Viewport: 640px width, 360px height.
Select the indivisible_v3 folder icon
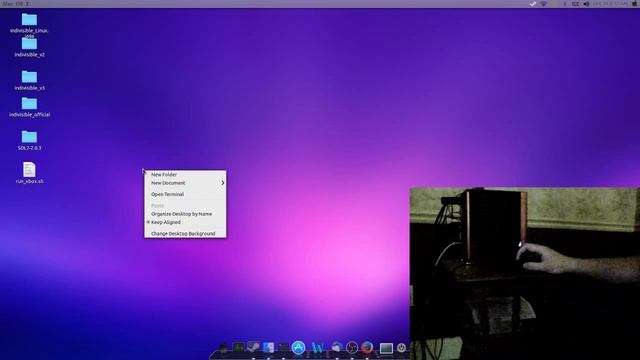click(29, 77)
